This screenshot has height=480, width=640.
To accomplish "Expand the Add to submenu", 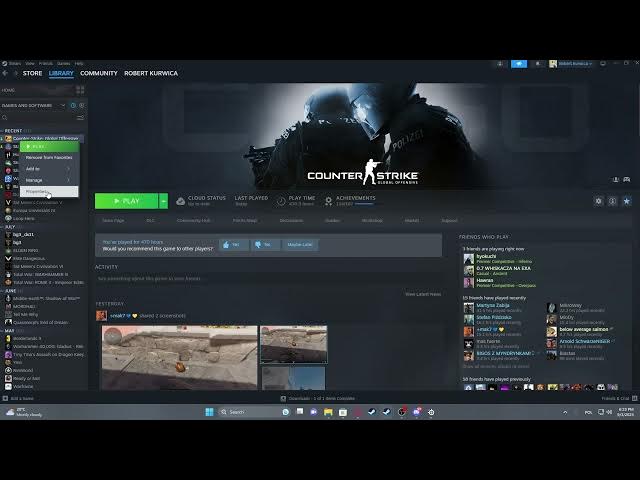I will pos(49,169).
